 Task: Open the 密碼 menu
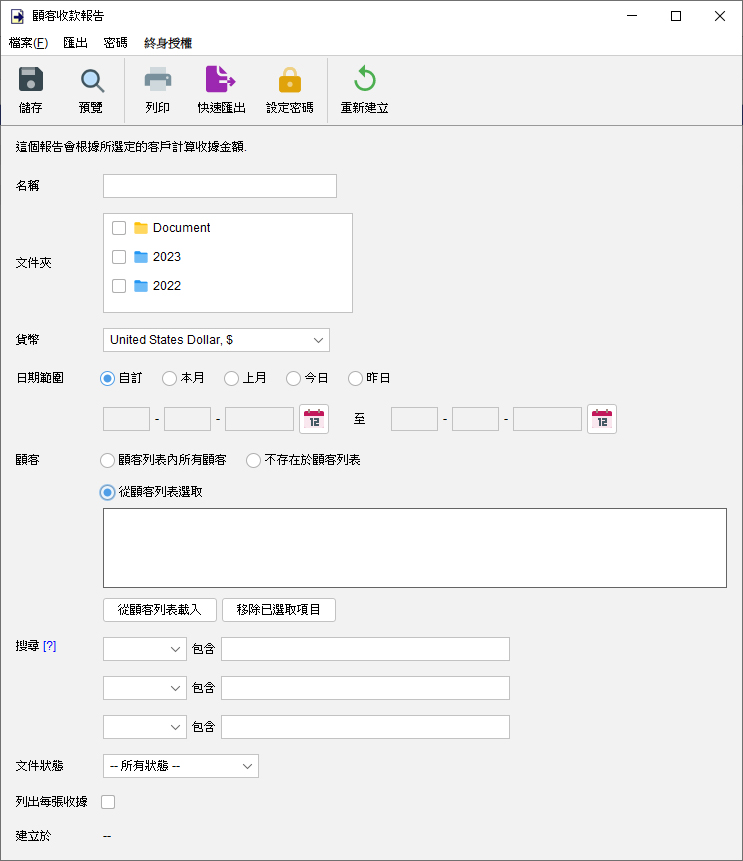click(x=115, y=43)
